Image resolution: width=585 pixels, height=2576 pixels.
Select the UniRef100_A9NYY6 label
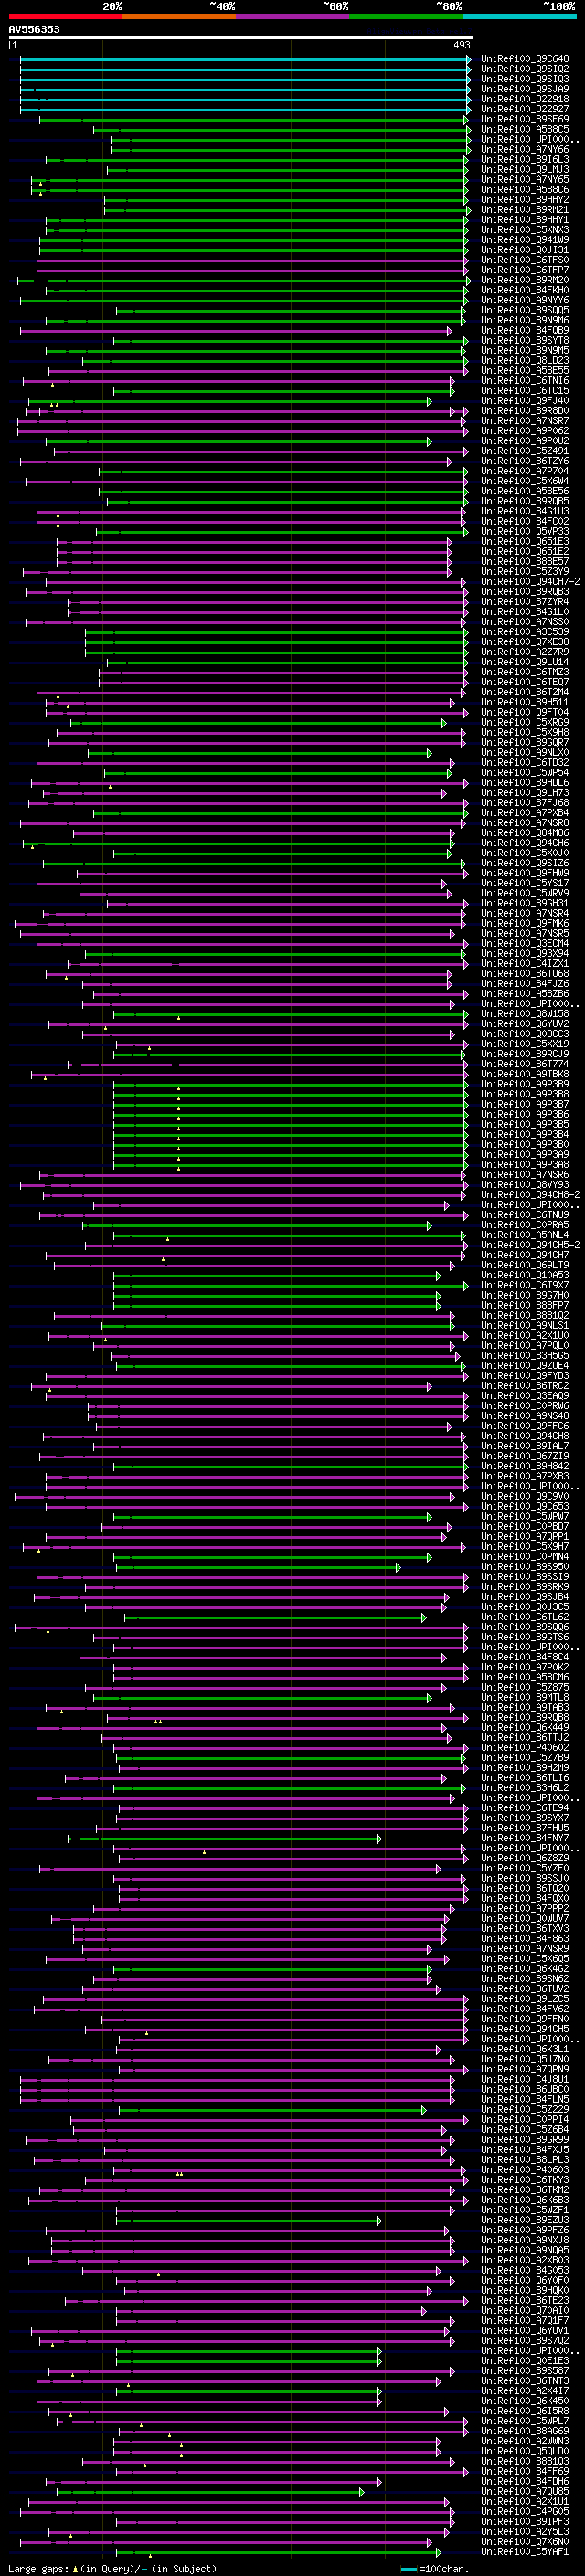(x=525, y=300)
